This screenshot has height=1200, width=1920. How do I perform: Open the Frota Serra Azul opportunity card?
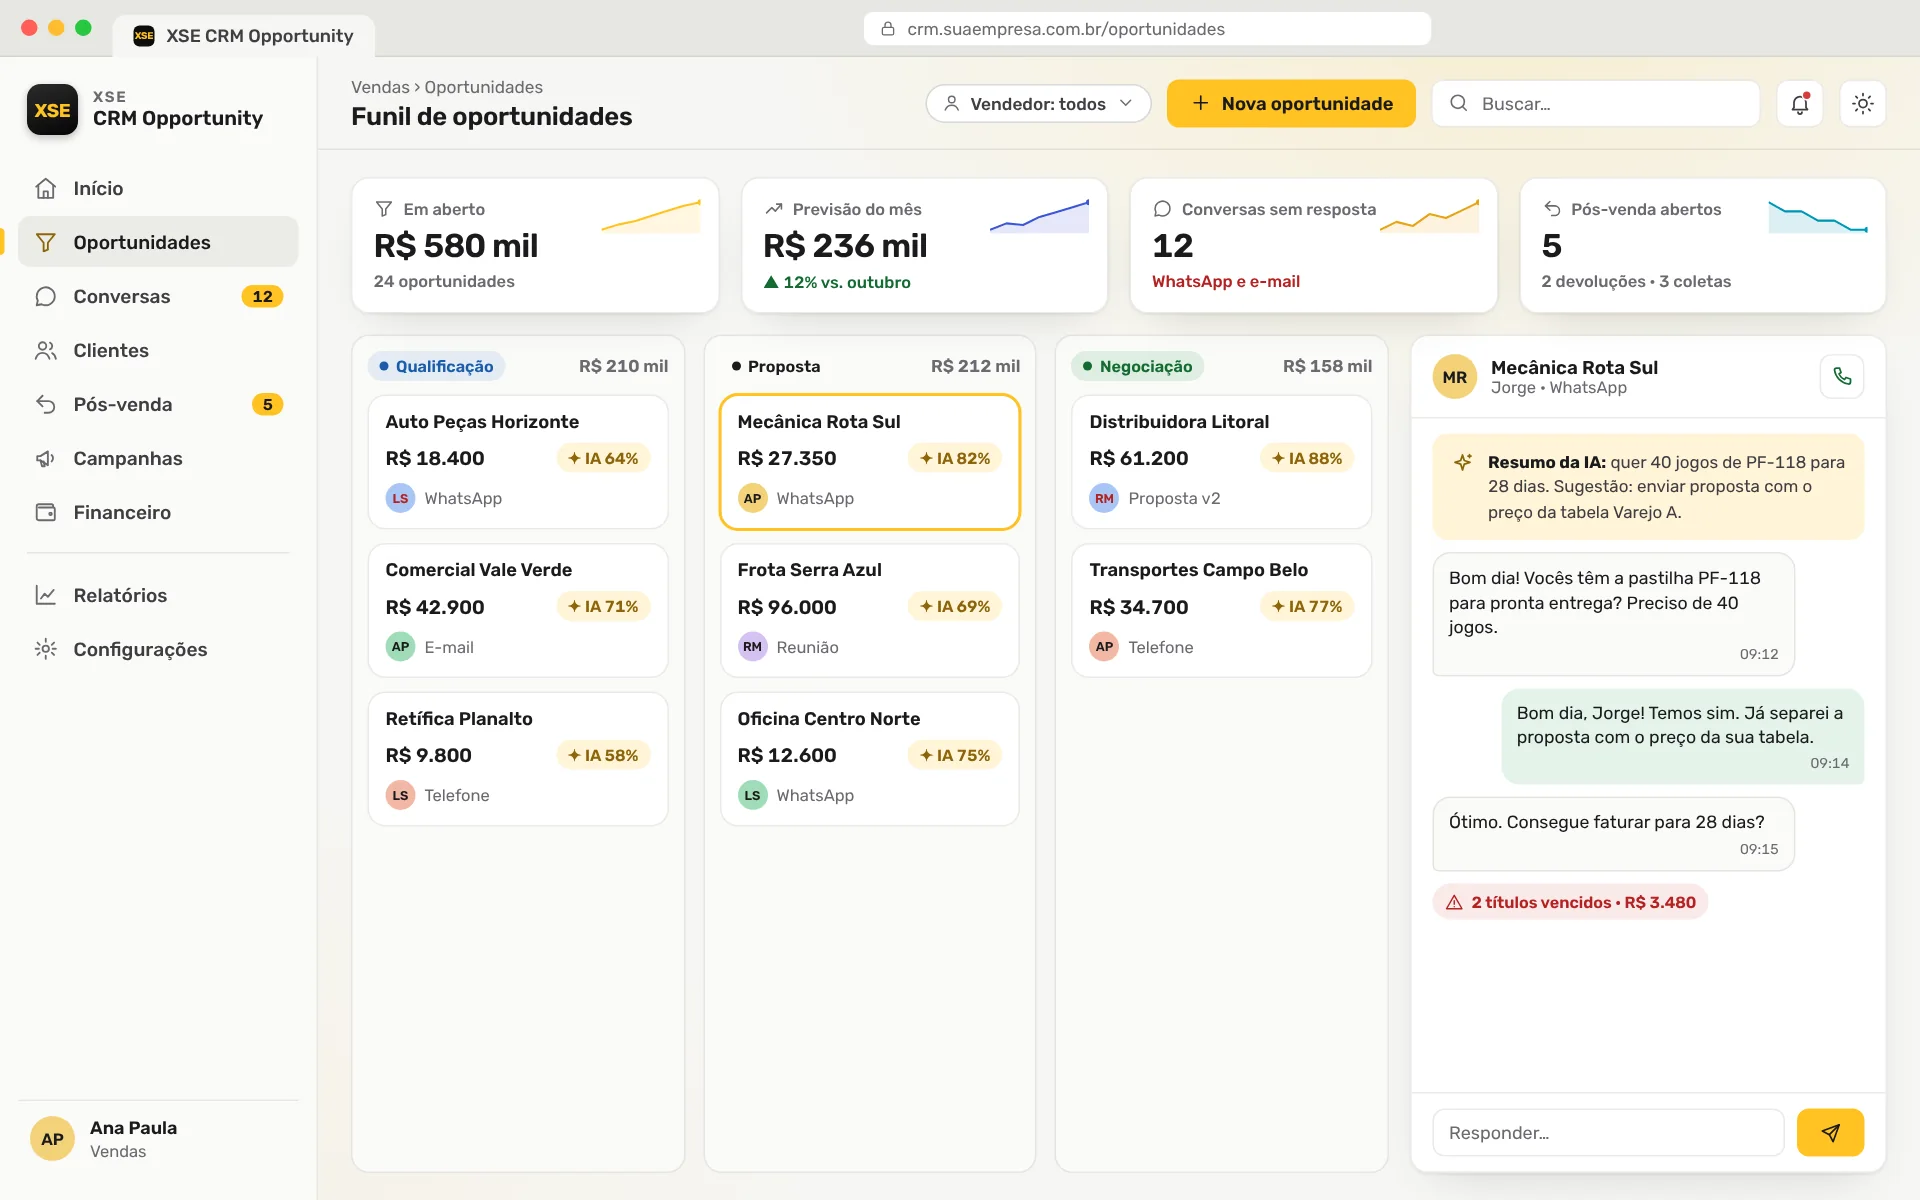click(x=870, y=610)
